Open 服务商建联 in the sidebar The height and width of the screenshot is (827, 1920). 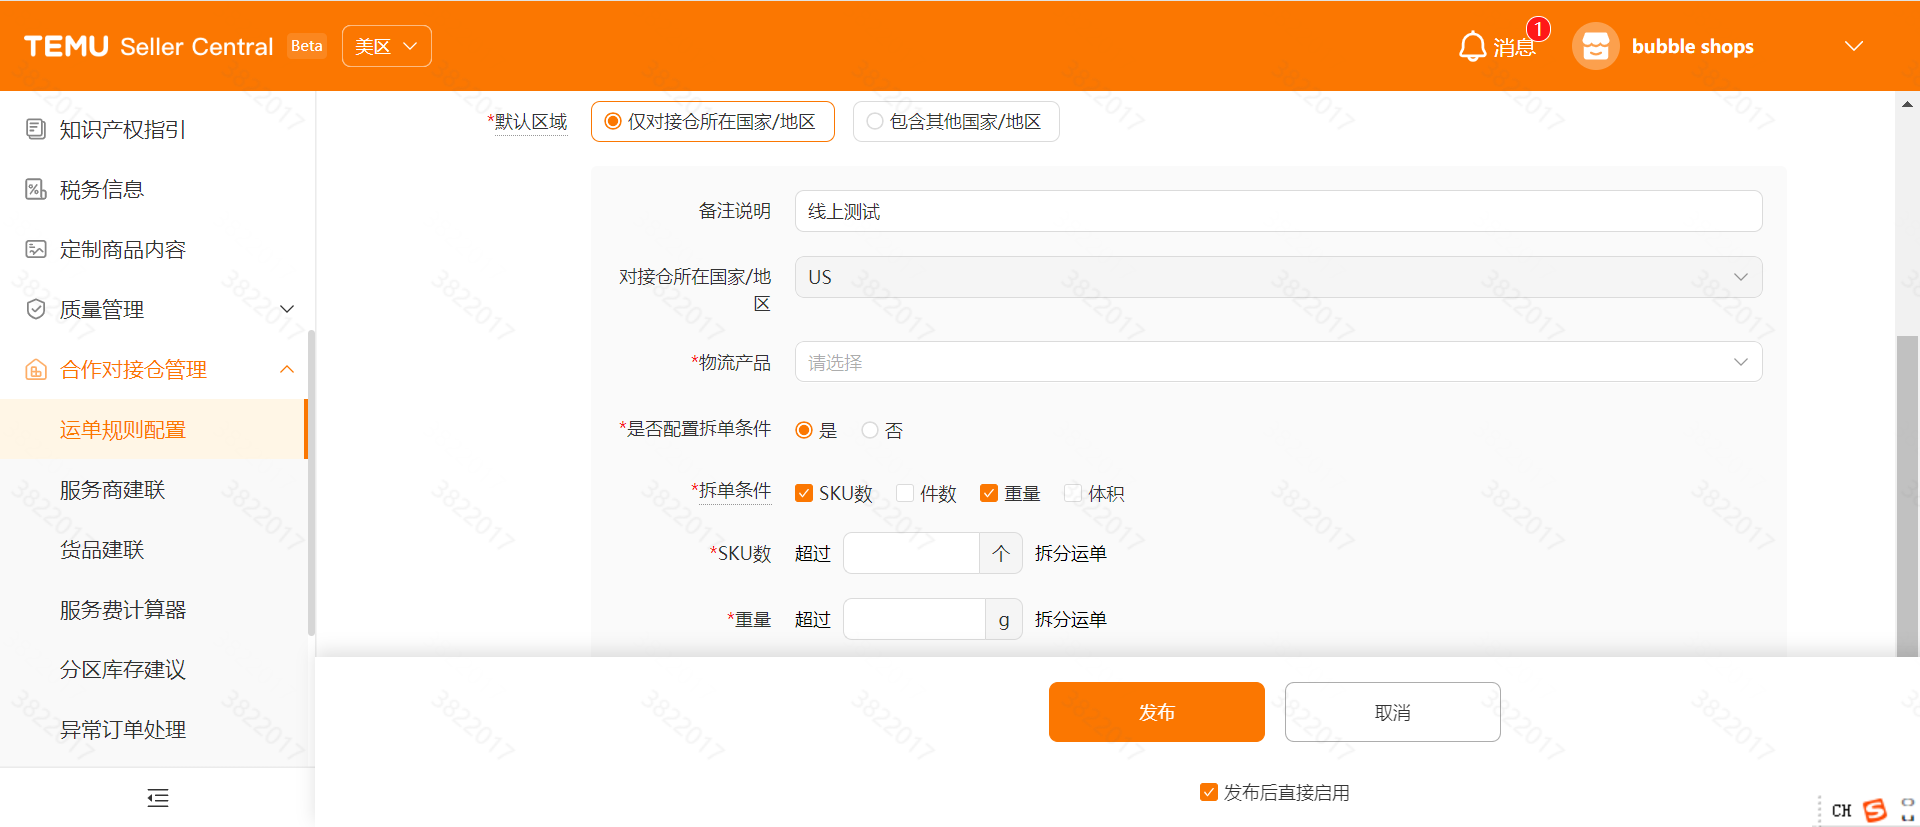[112, 490]
